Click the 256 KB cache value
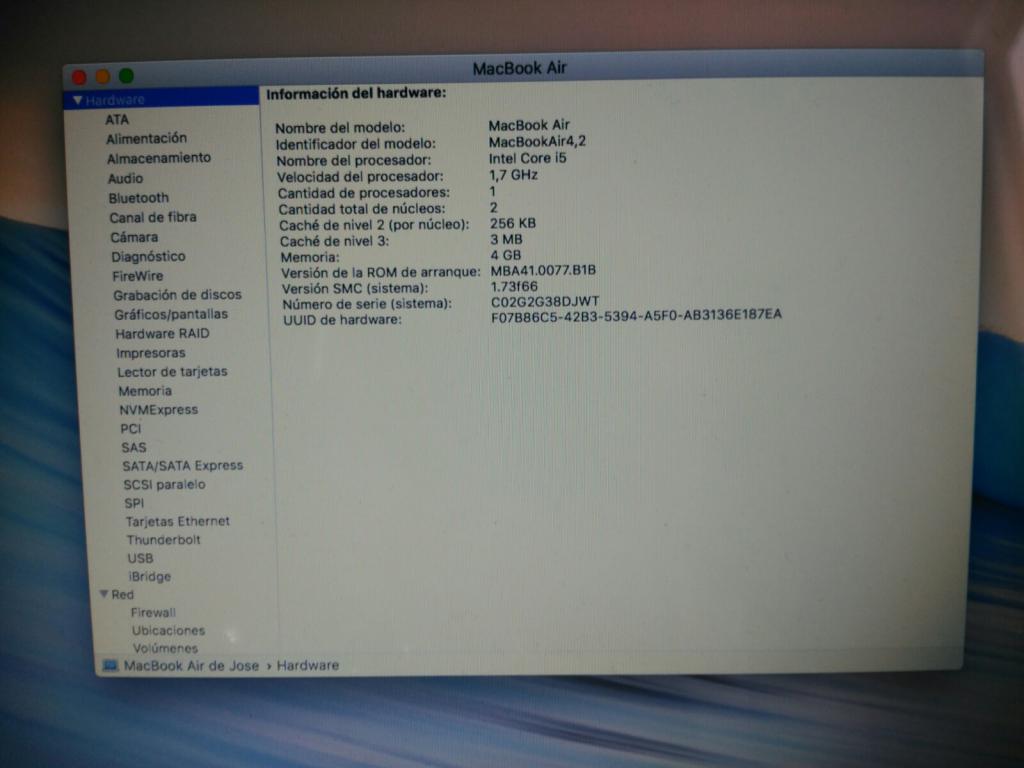 pyautogui.click(x=513, y=223)
